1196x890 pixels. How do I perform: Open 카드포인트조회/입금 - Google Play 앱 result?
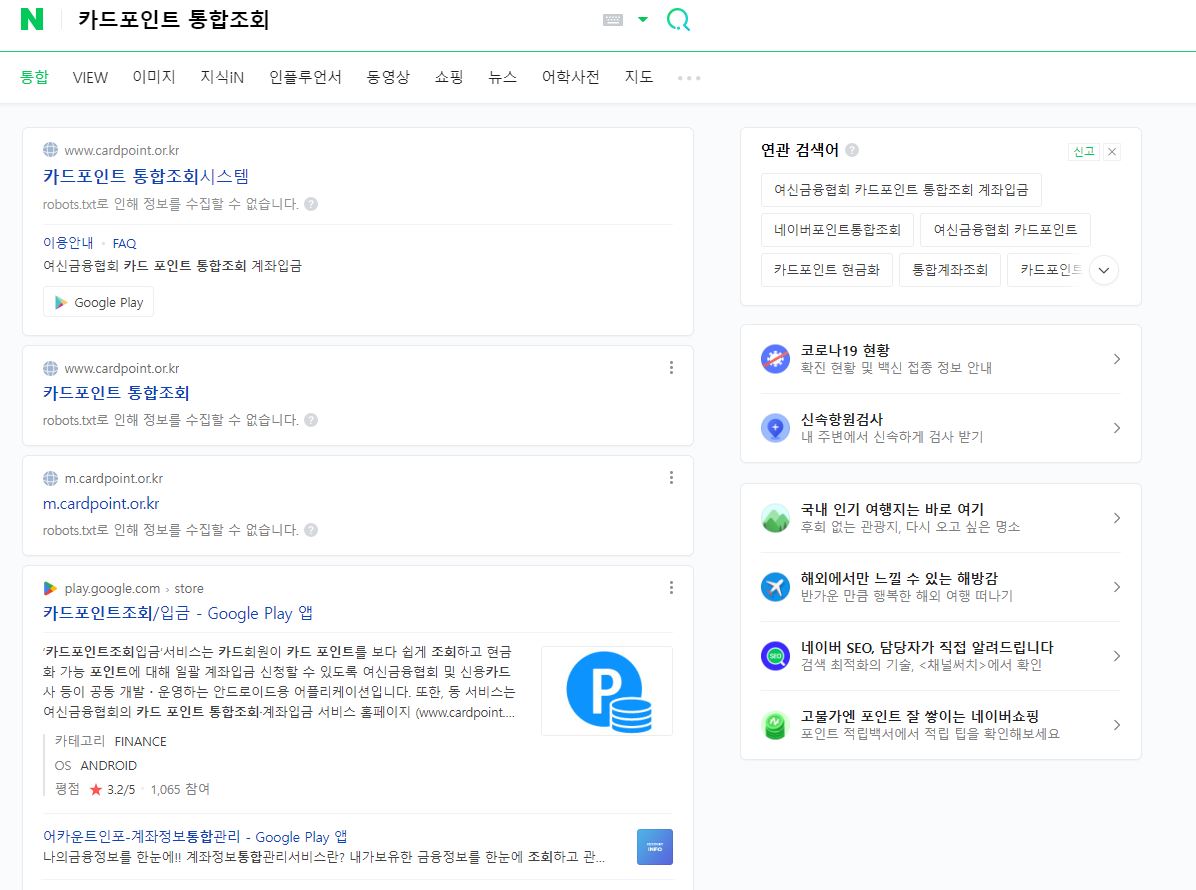pyautogui.click(x=178, y=613)
